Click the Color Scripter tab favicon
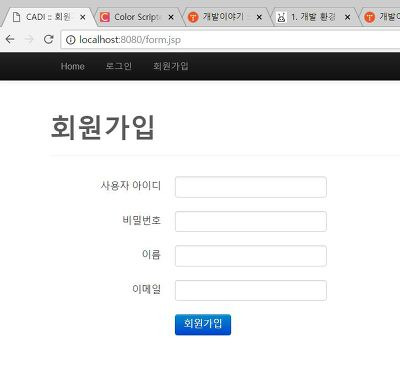400x390 pixels. click(x=105, y=17)
